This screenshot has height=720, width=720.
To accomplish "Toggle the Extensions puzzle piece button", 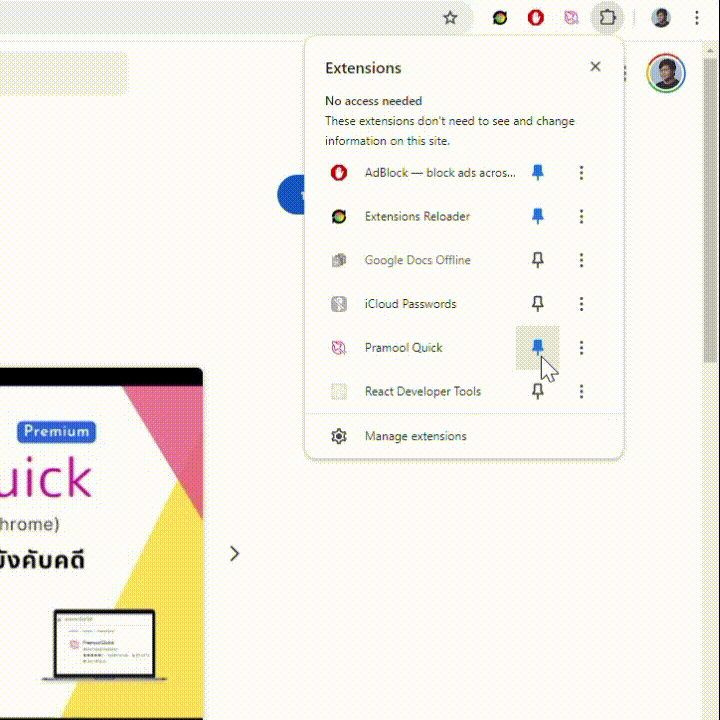I will pyautogui.click(x=607, y=18).
